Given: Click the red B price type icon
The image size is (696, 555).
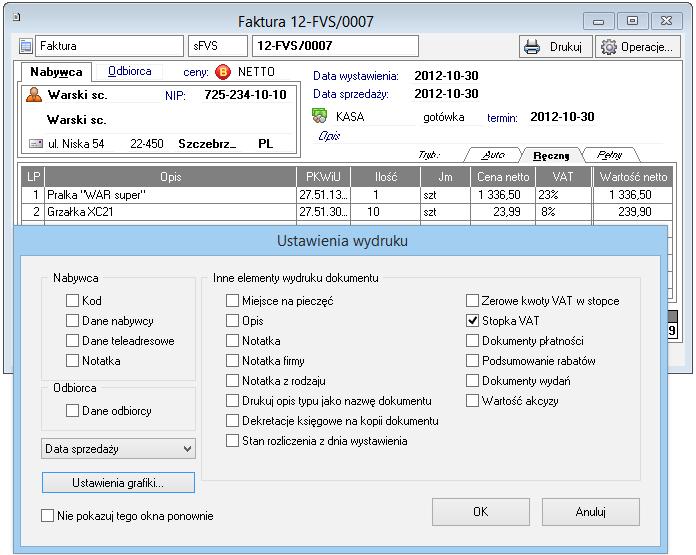Looking at the screenshot, I should pyautogui.click(x=223, y=72).
